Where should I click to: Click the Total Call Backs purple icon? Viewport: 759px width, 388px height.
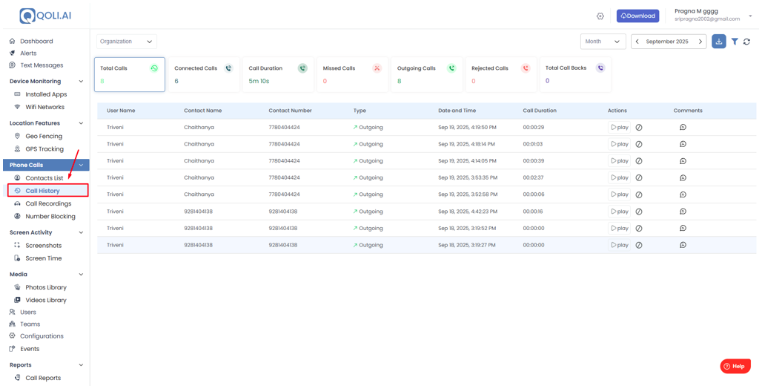pyautogui.click(x=600, y=68)
